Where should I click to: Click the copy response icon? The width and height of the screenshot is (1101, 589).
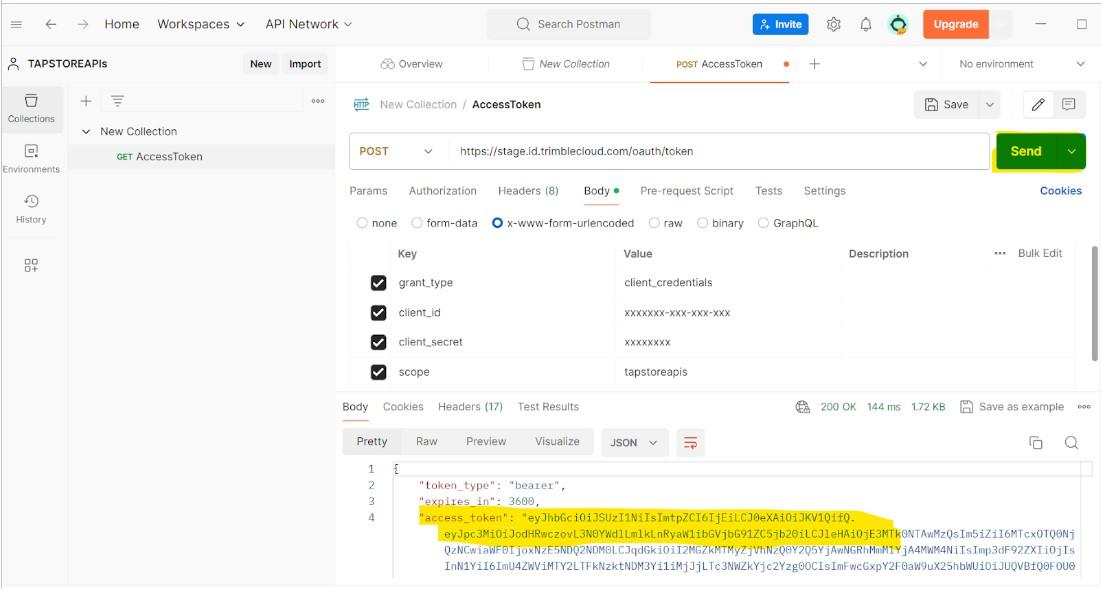1036,442
